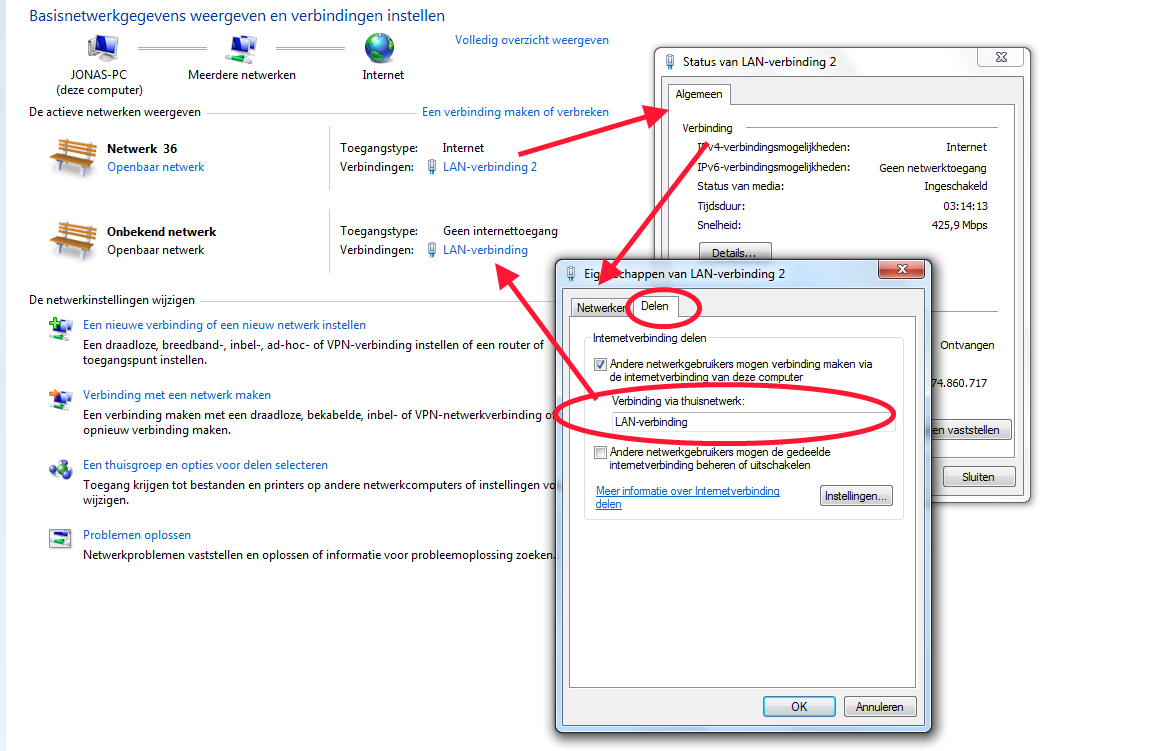Click the Sluiten button in Status window
Viewport: 1166px width, 751px height.
coord(979,477)
